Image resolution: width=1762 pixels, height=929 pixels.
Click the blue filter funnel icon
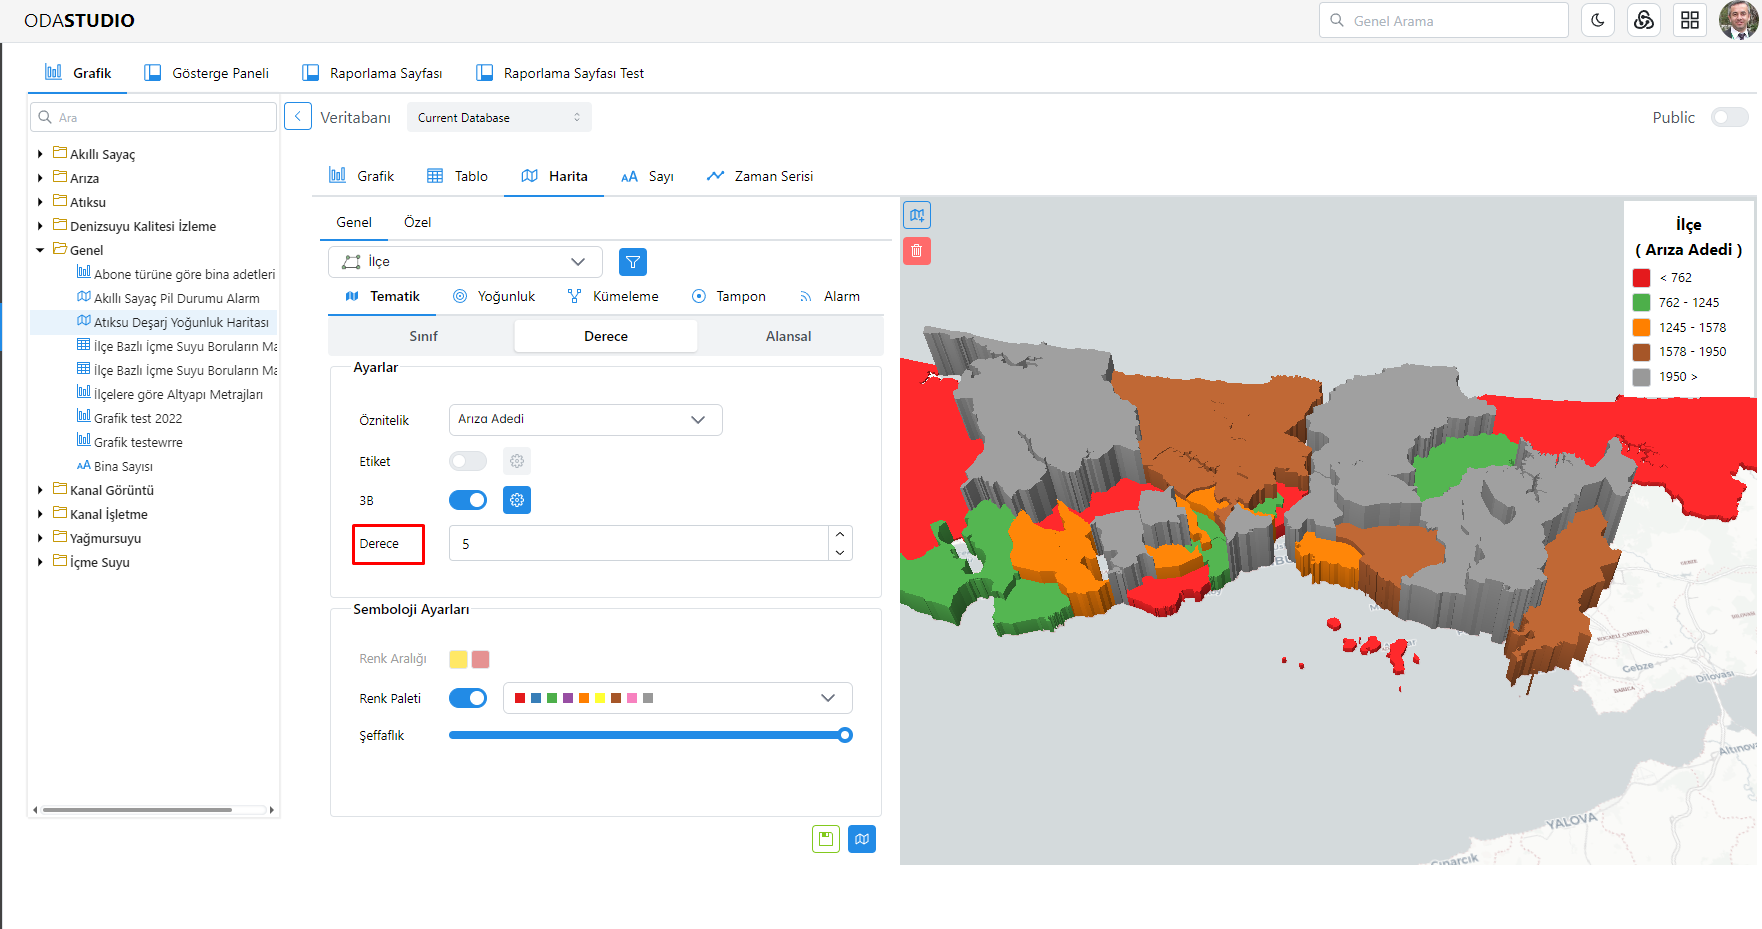[632, 262]
